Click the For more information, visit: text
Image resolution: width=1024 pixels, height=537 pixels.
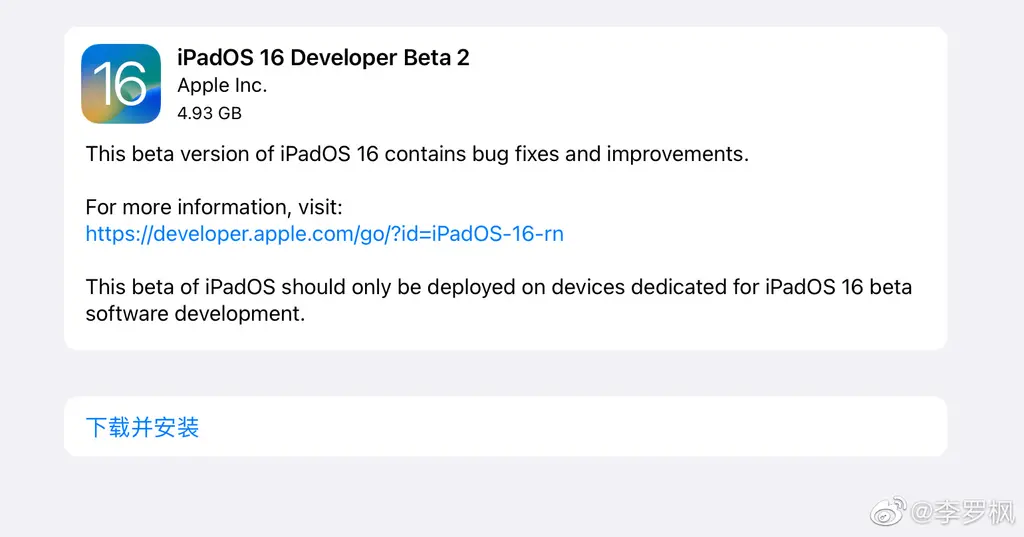coord(214,207)
